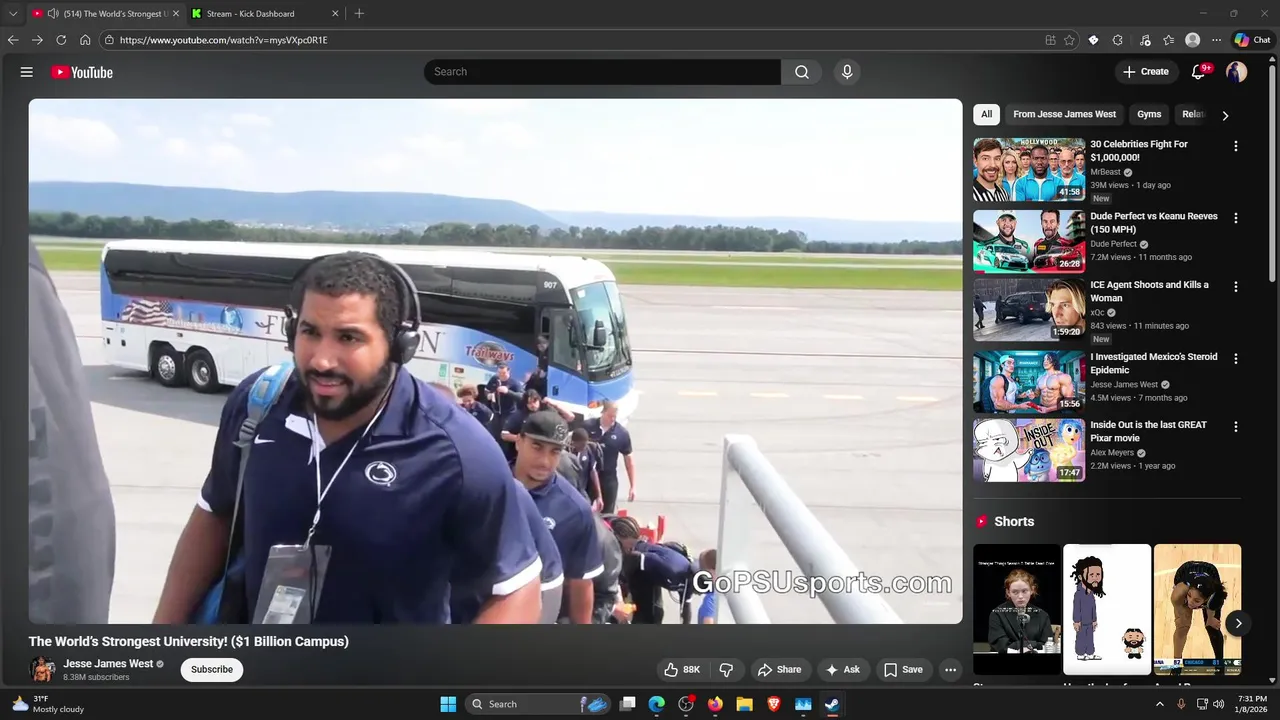The image size is (1280, 720).
Task: Open options for Dude Perfect vs Keanu video
Action: pyautogui.click(x=1236, y=218)
